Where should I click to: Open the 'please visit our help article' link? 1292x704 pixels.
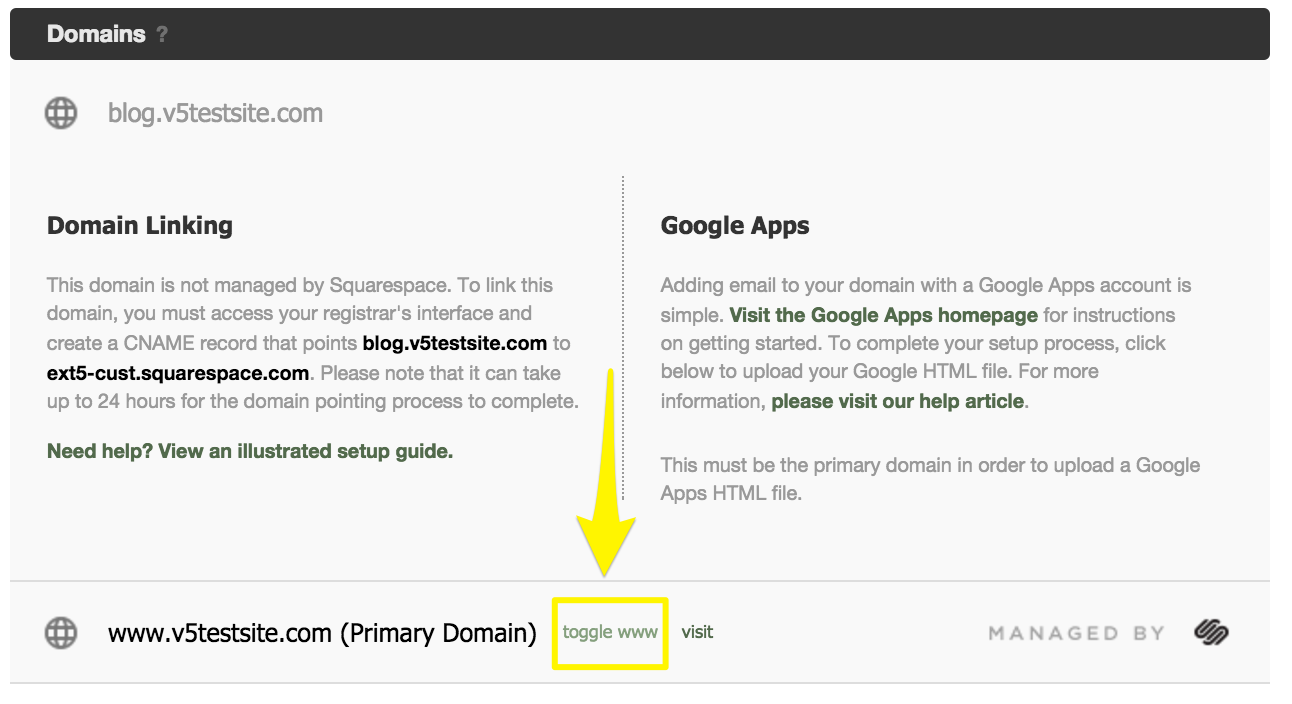pyautogui.click(x=898, y=401)
